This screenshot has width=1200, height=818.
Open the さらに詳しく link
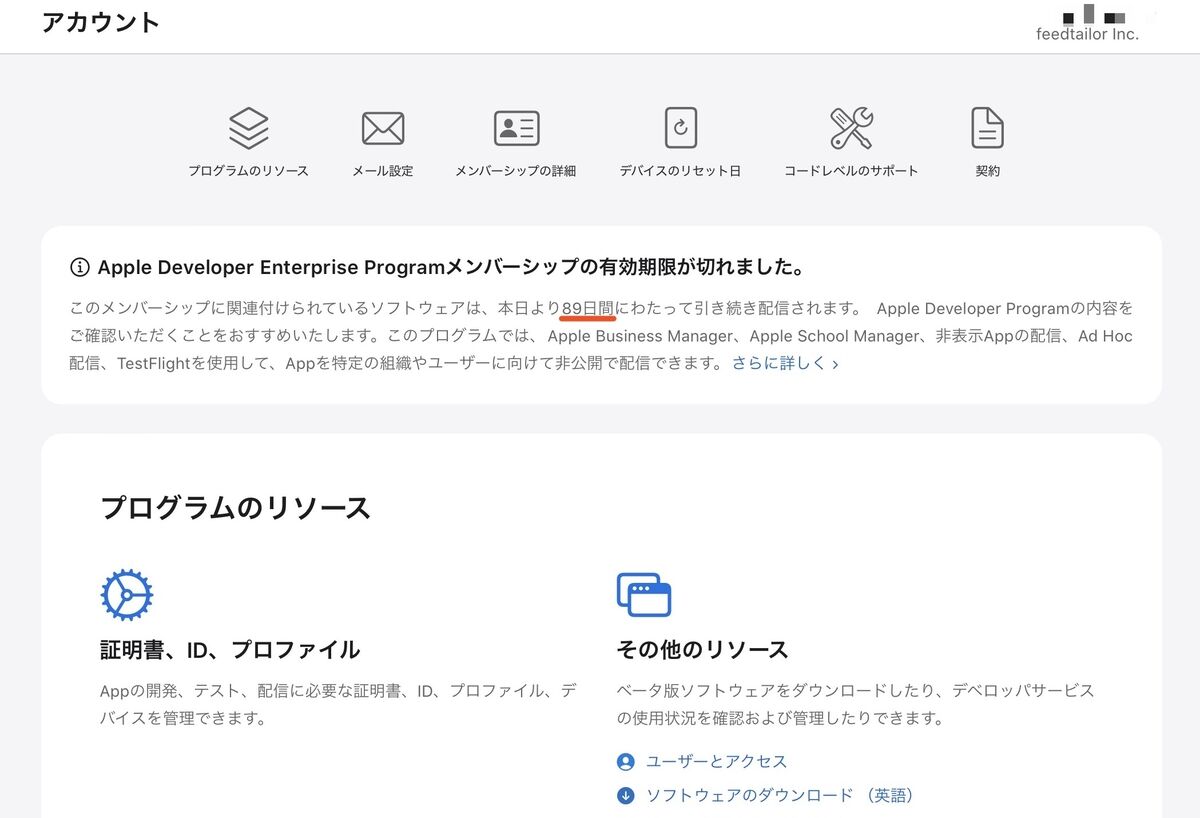point(785,364)
